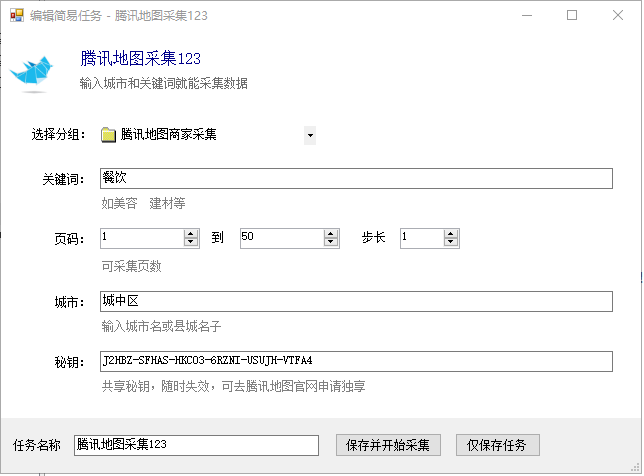The height and width of the screenshot is (476, 644).
Task: Increase the 步长 step value with the up arrow
Action: pos(451,234)
